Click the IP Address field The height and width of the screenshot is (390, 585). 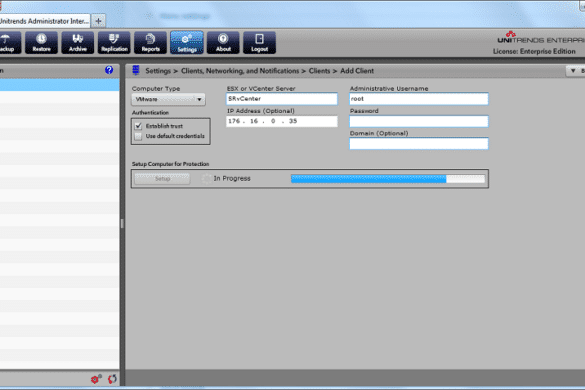(x=282, y=121)
